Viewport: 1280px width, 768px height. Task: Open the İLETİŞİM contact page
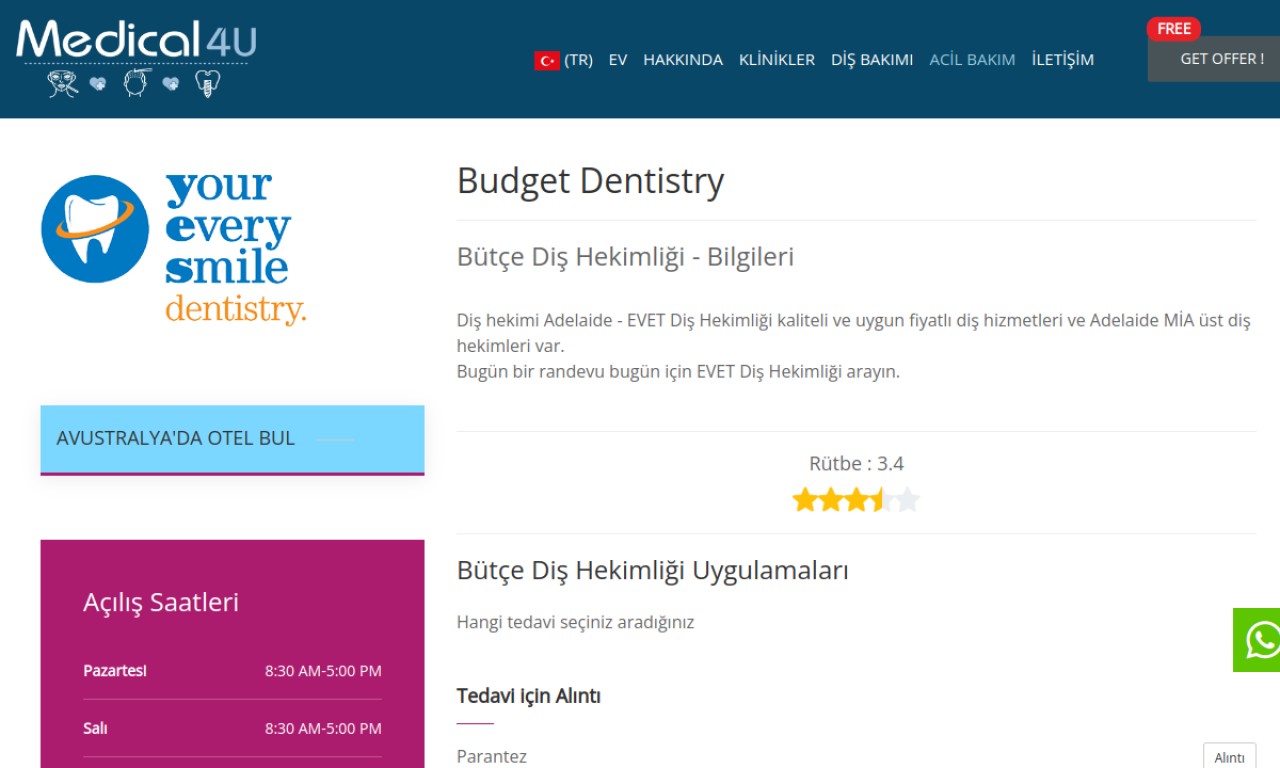tap(1062, 60)
